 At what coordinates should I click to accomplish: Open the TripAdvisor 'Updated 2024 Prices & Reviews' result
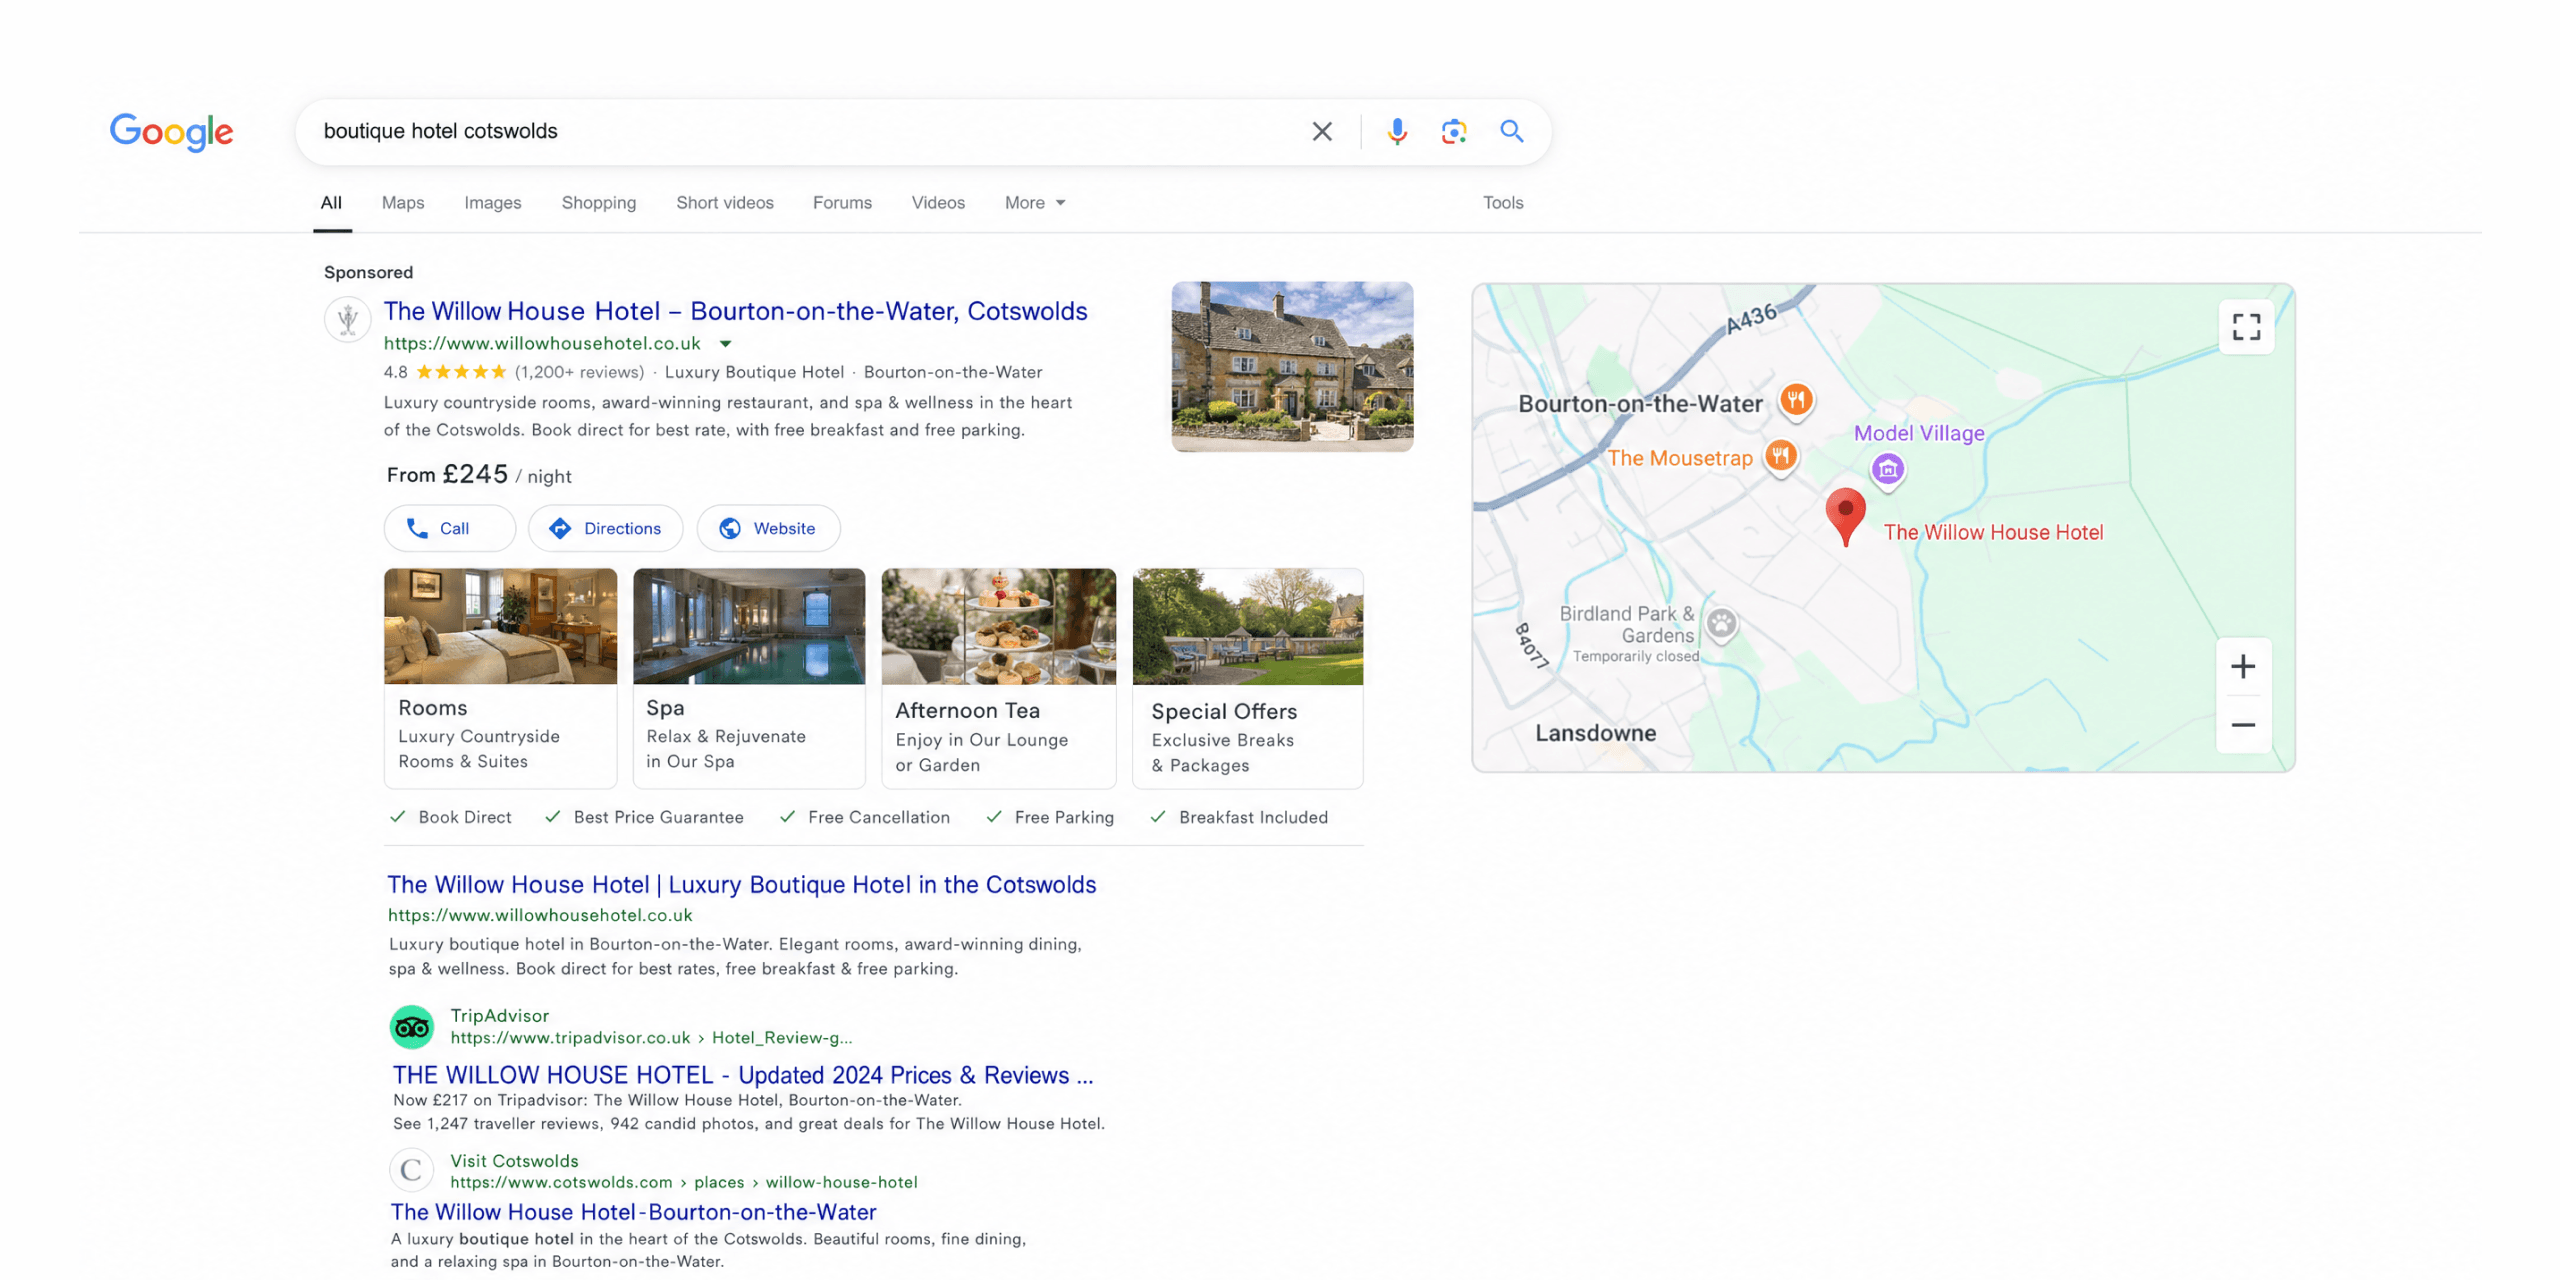[x=742, y=1075]
